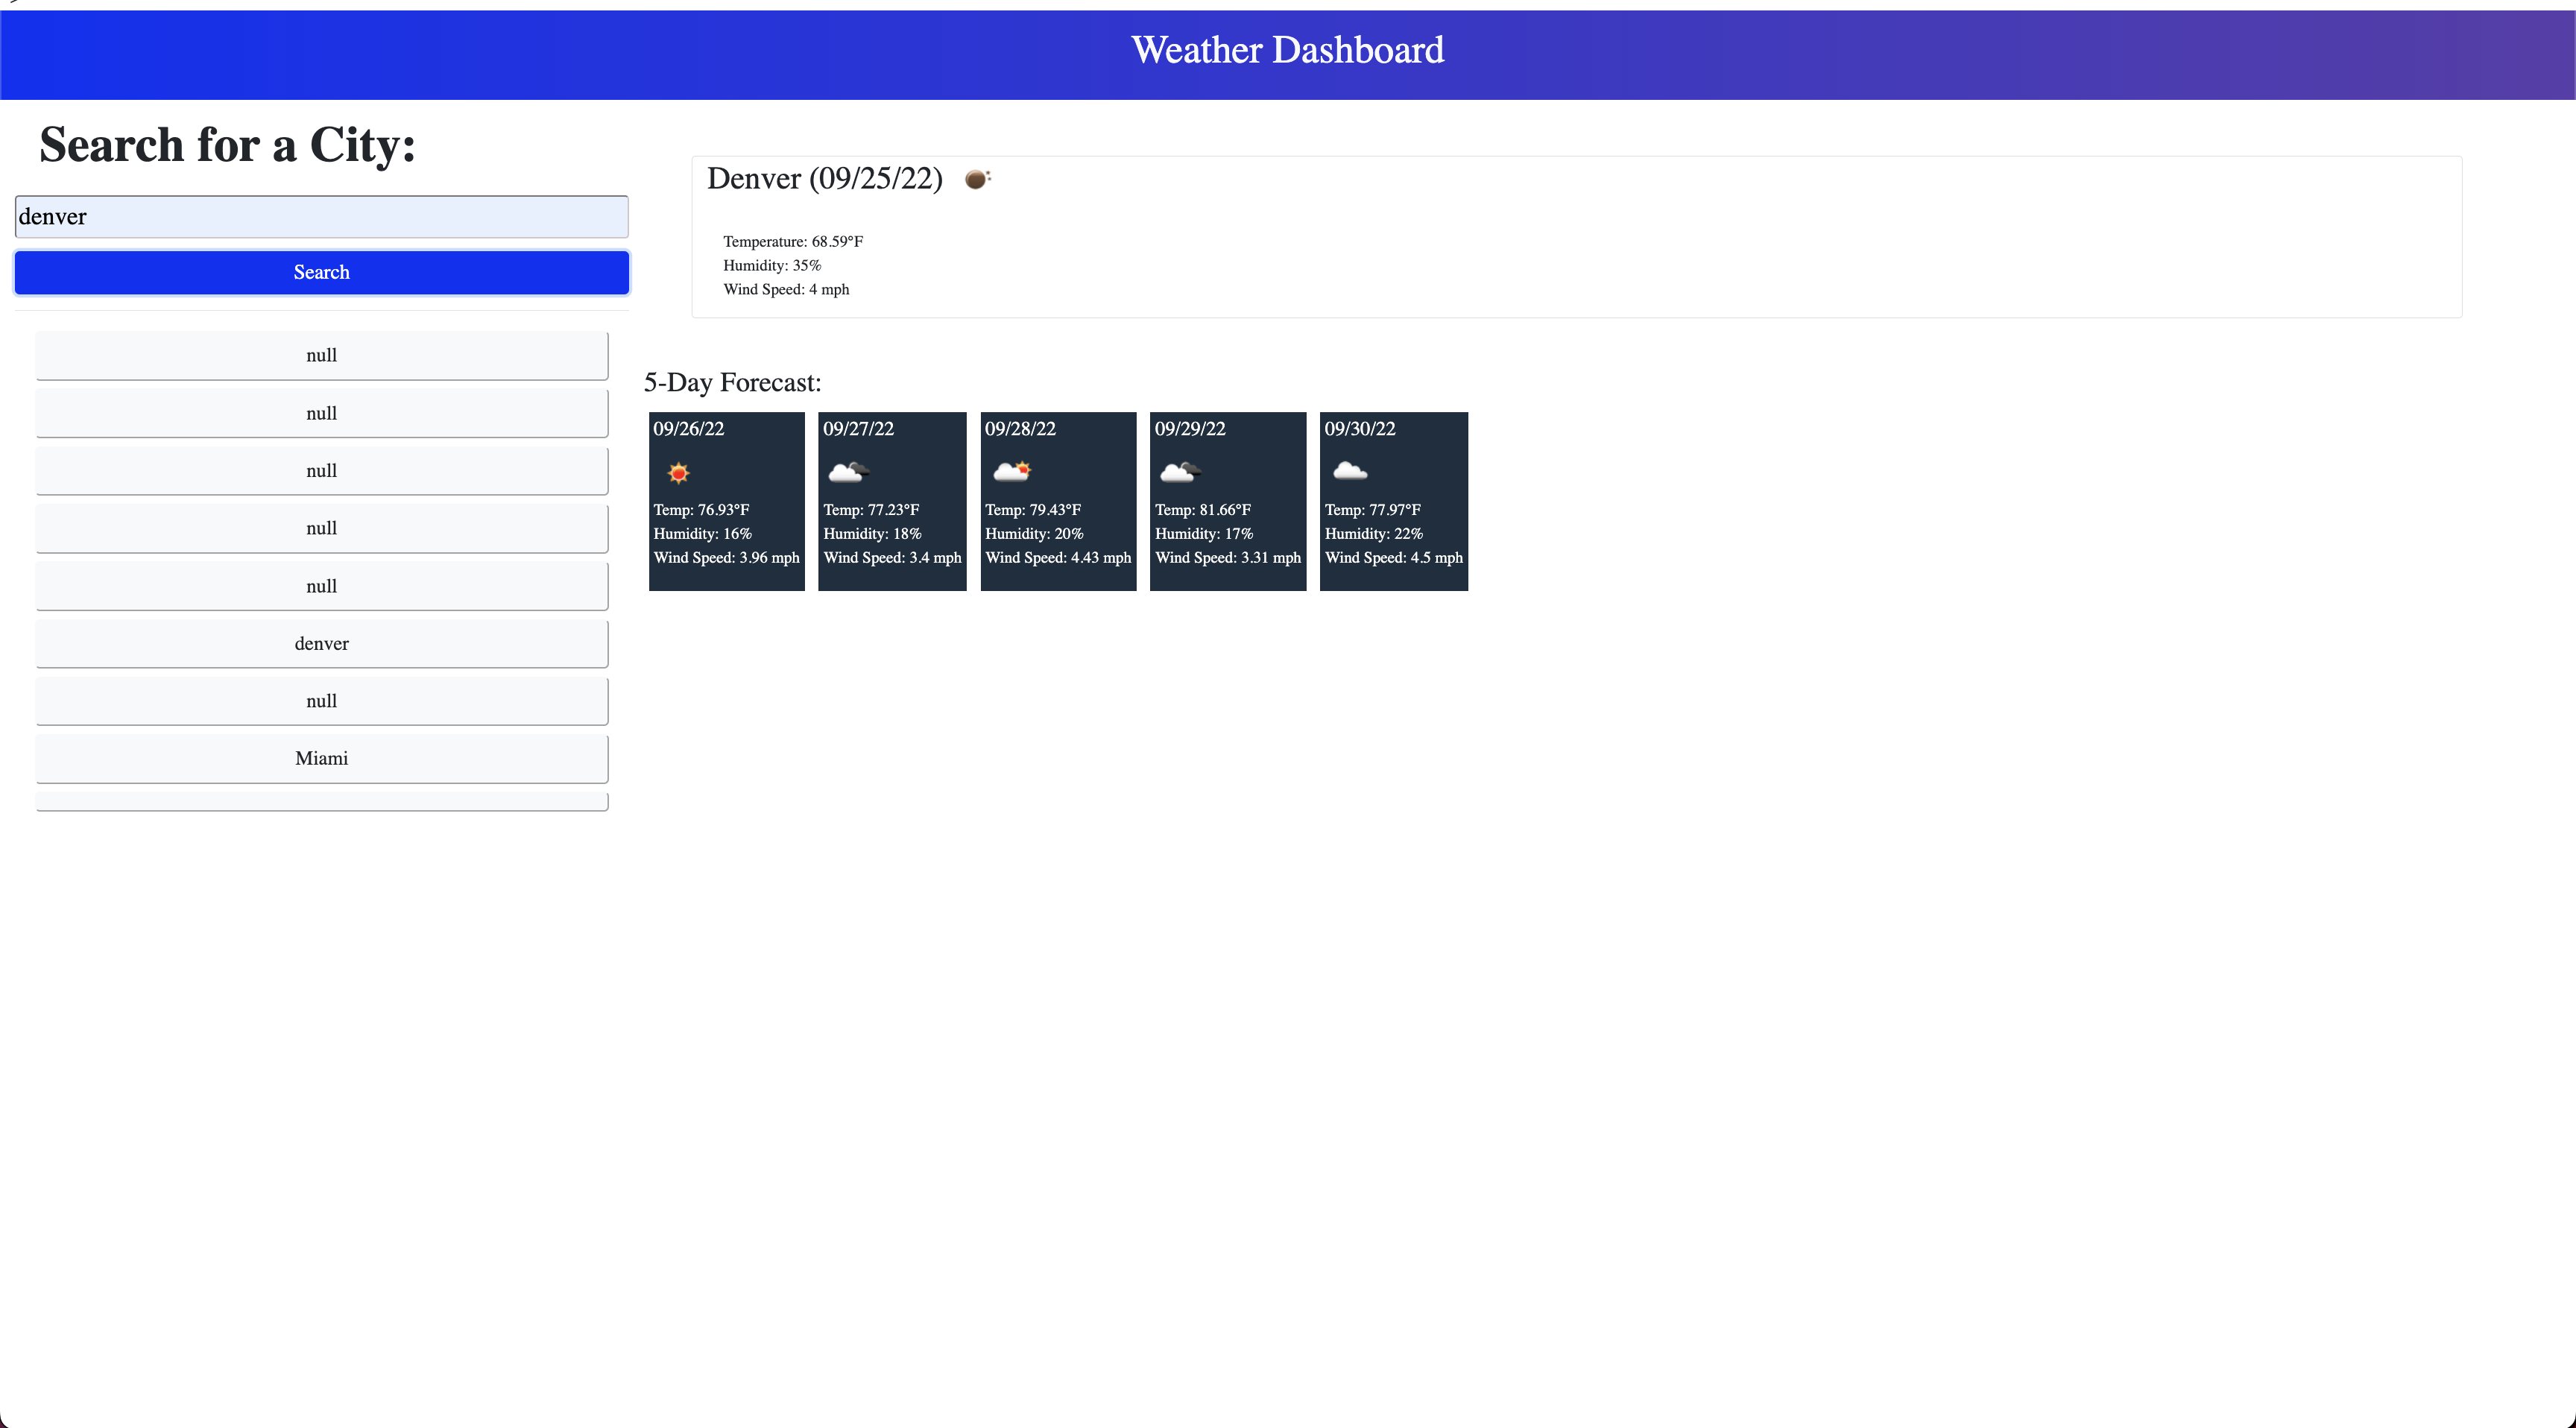This screenshot has height=1428, width=2576.
Task: Select the 09/26/22 forecast card
Action: [727, 501]
